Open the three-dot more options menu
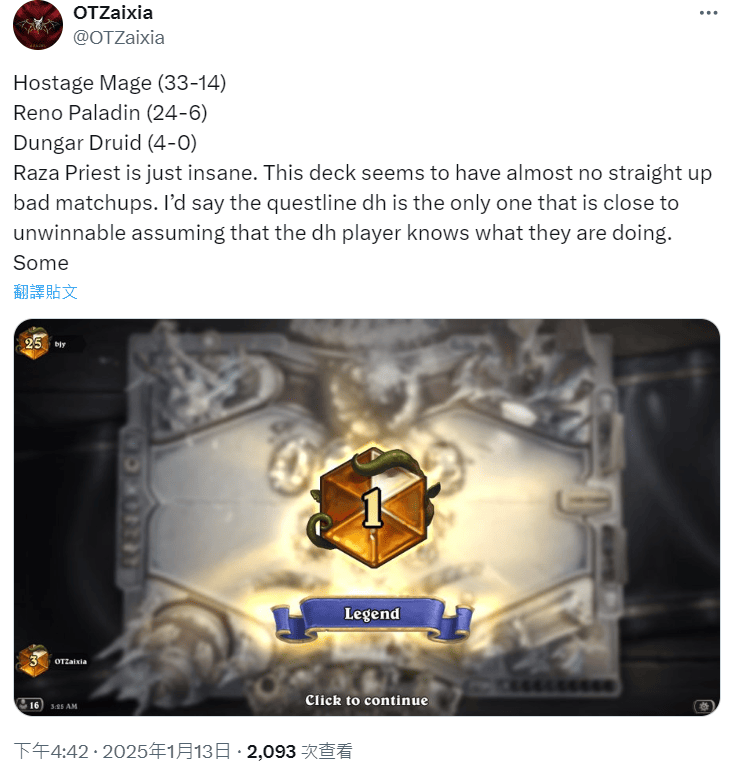739x768 pixels. (708, 13)
